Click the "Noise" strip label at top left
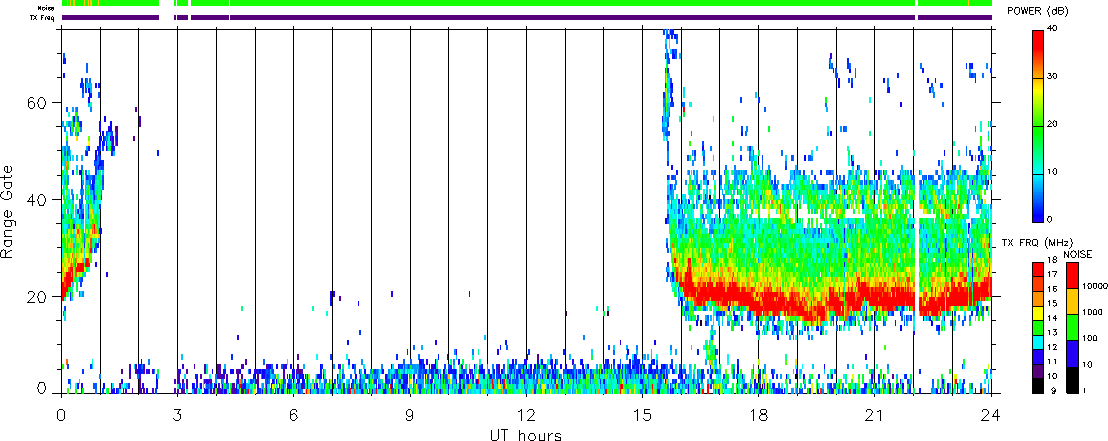This screenshot has width=1108, height=441. click(x=47, y=8)
